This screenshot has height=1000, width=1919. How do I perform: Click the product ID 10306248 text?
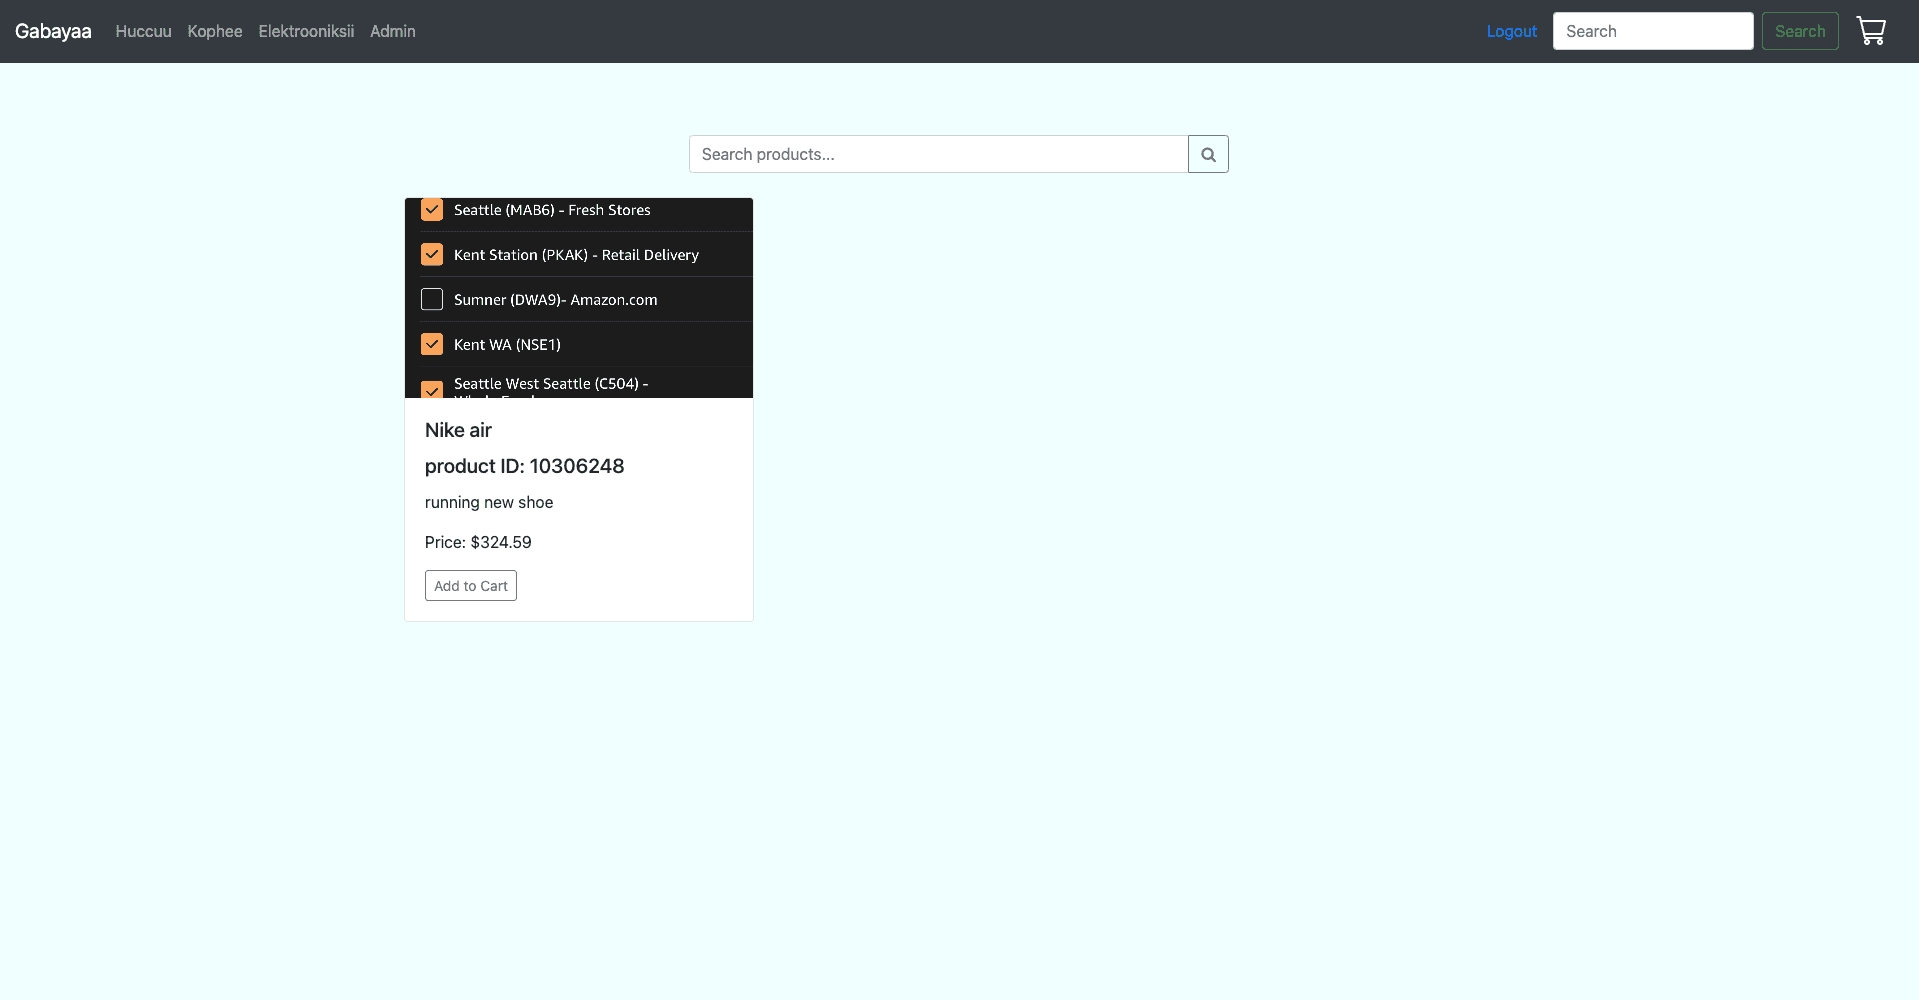coord(524,466)
